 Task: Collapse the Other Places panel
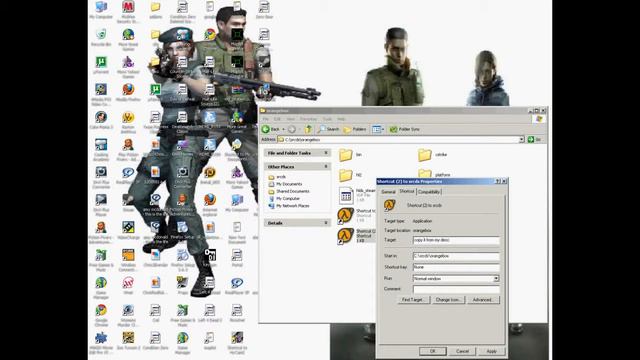tap(326, 167)
